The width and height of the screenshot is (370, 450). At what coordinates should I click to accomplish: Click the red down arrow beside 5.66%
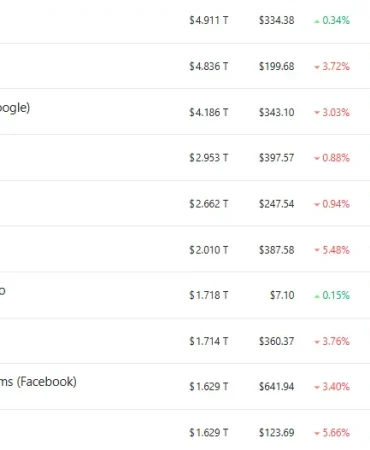coord(317,434)
